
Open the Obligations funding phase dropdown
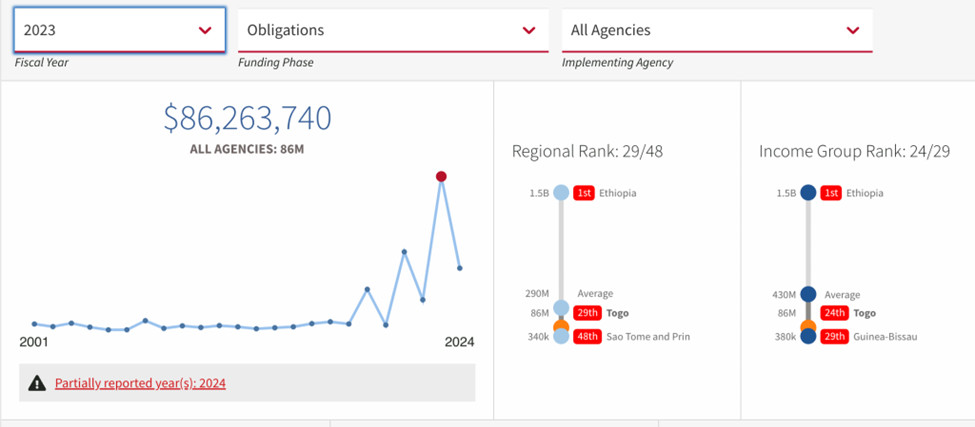click(393, 30)
